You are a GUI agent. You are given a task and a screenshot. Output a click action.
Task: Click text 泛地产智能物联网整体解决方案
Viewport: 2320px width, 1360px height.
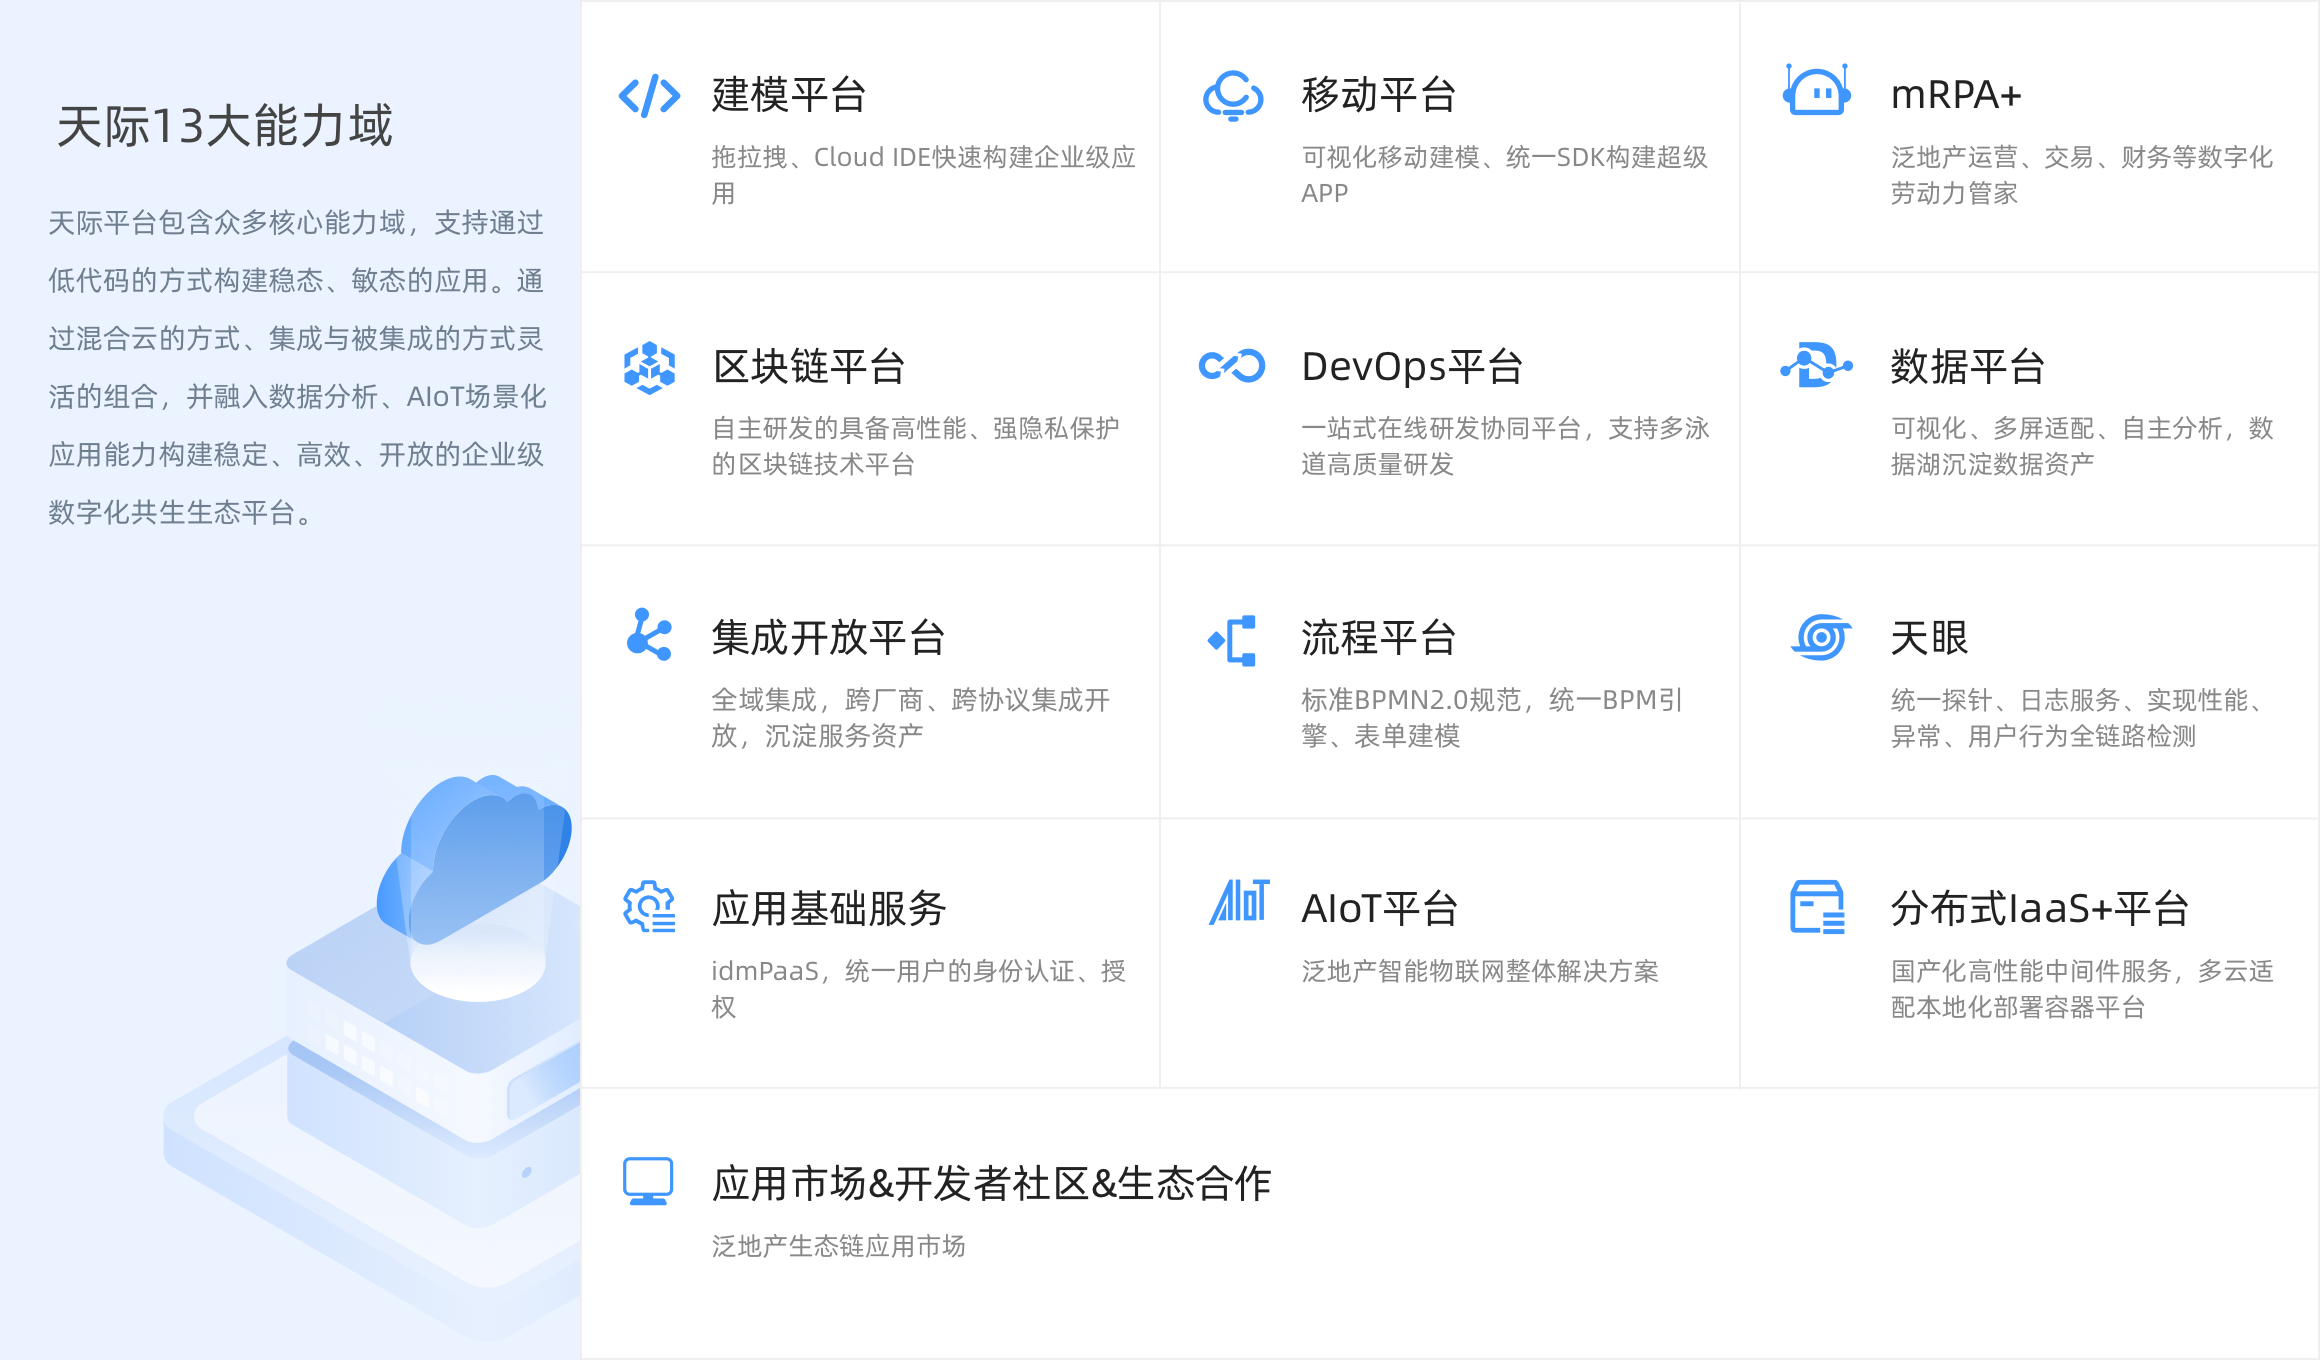[x=1480, y=971]
